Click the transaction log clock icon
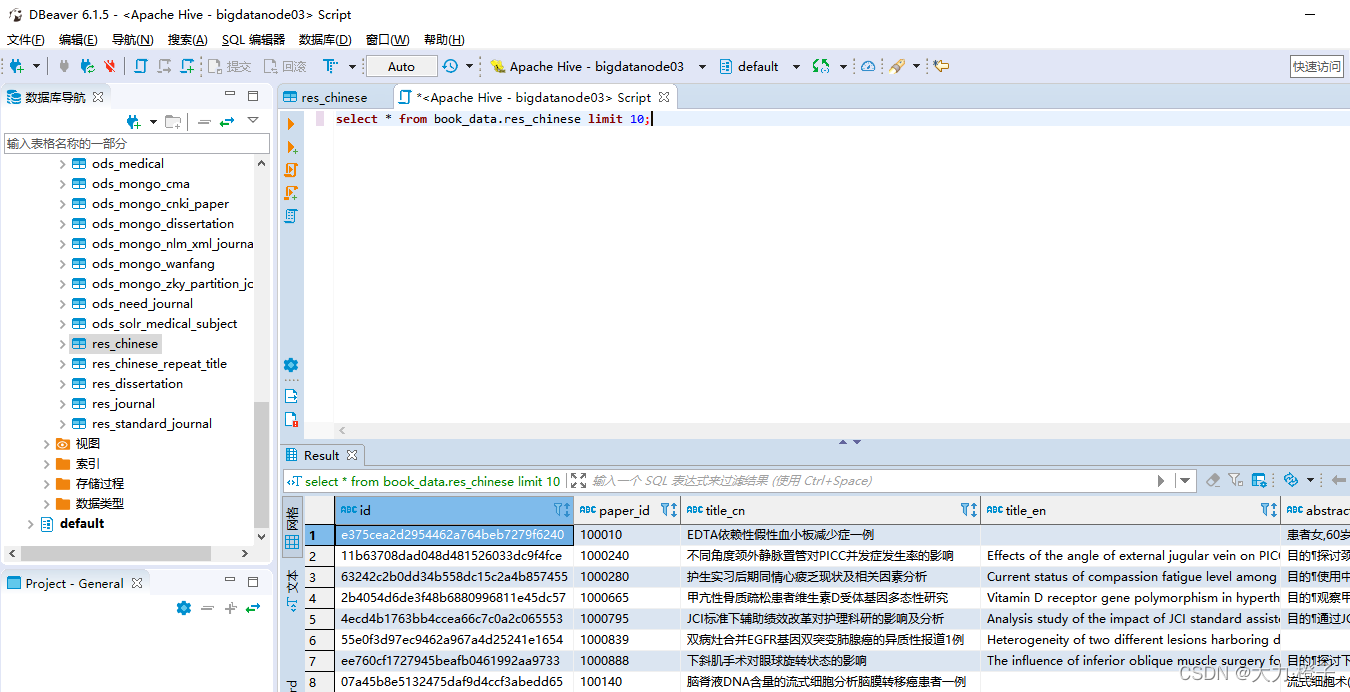This screenshot has height=692, width=1350. click(x=450, y=66)
